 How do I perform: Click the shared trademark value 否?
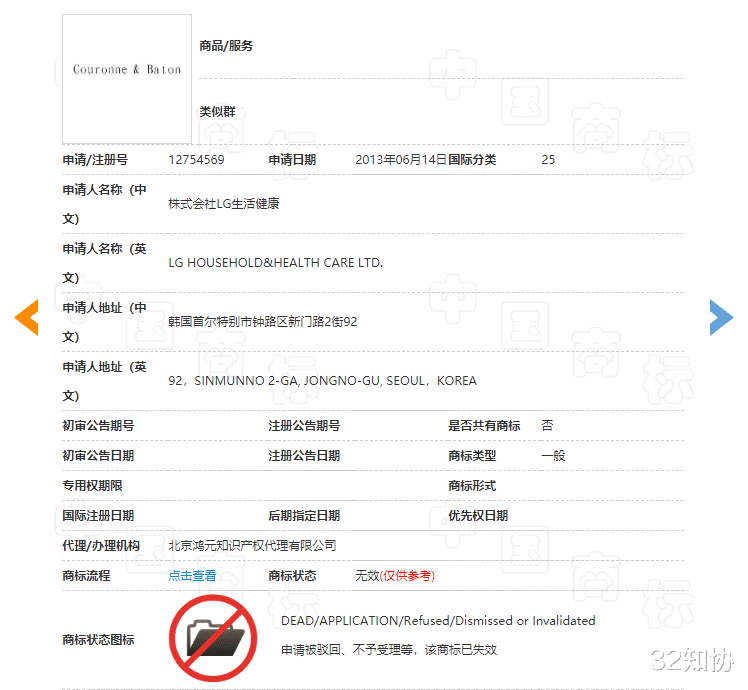click(547, 425)
